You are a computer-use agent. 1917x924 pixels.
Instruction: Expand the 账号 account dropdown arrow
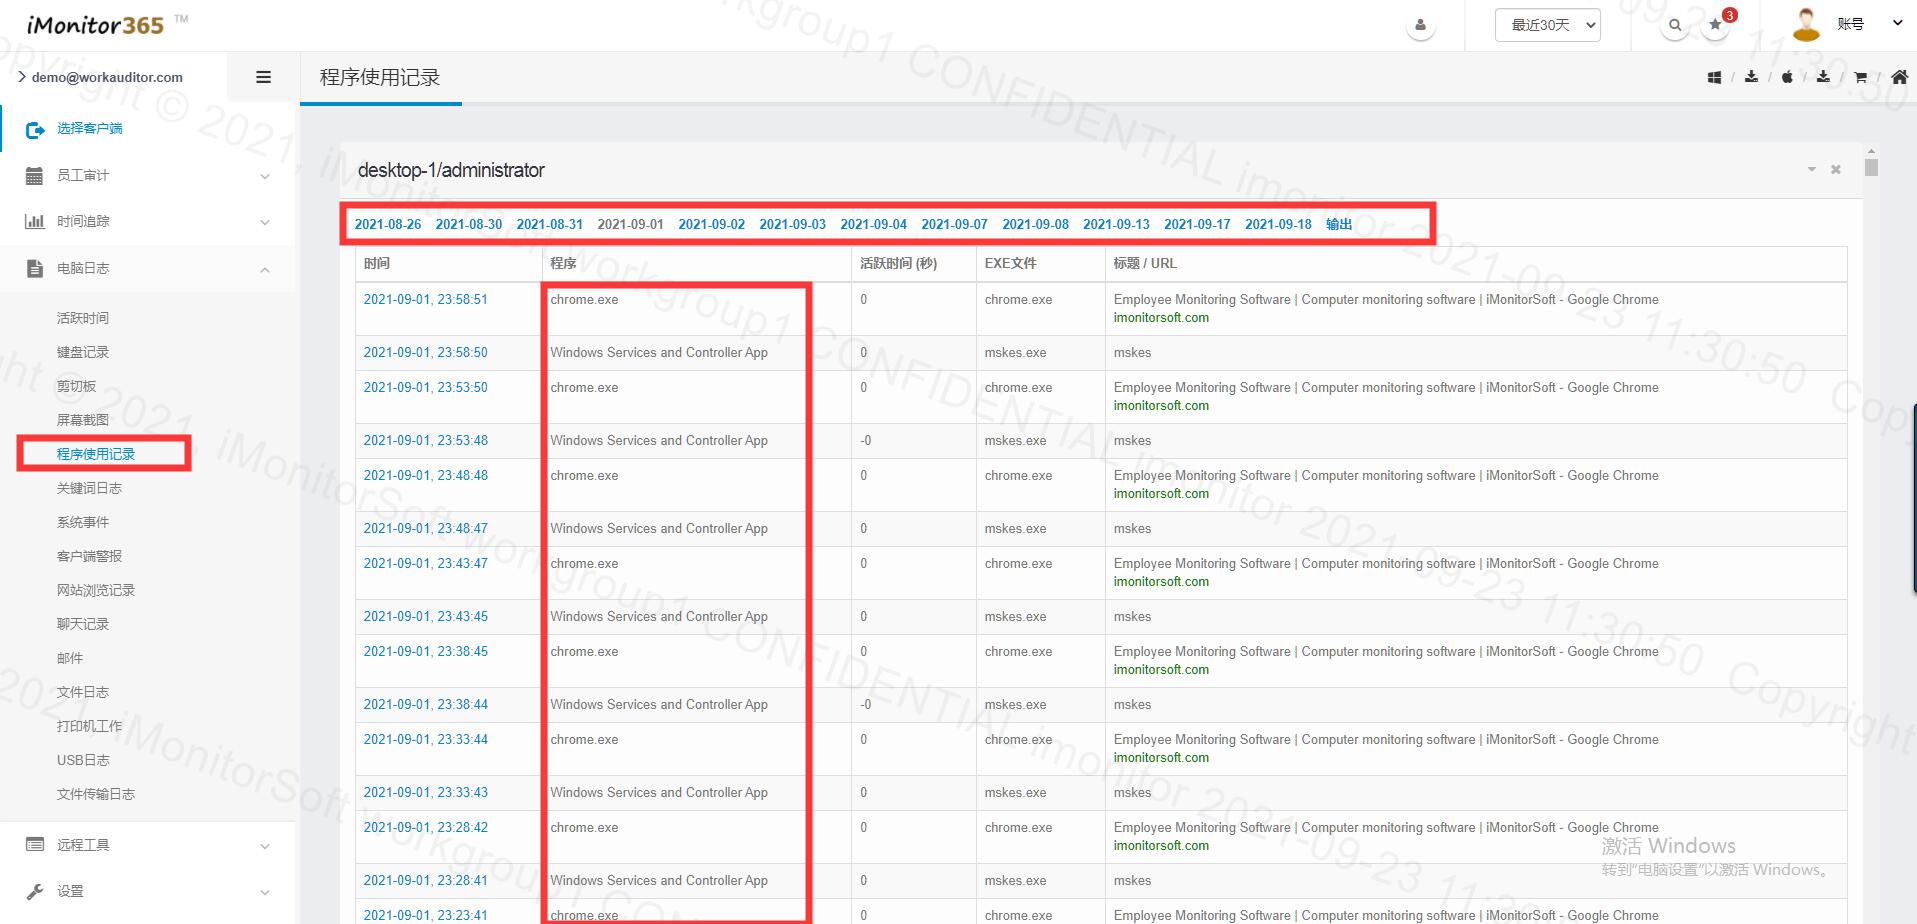tap(1897, 23)
